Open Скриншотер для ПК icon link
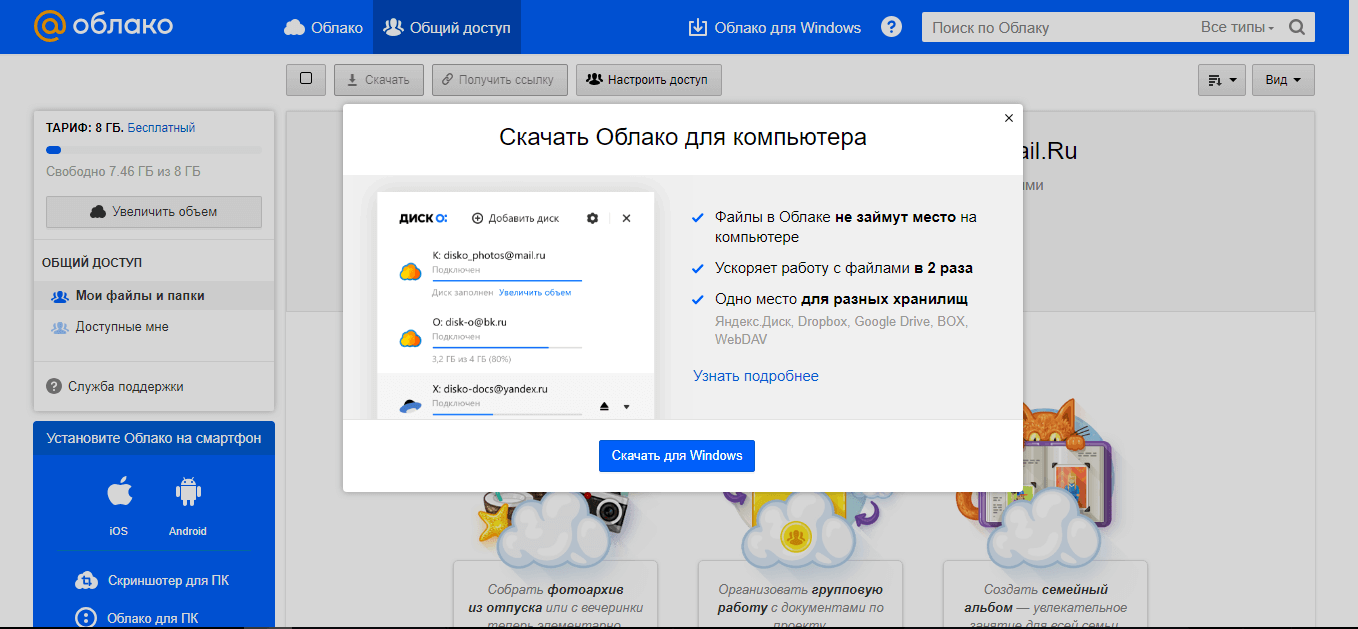The height and width of the screenshot is (629, 1358). [88, 581]
